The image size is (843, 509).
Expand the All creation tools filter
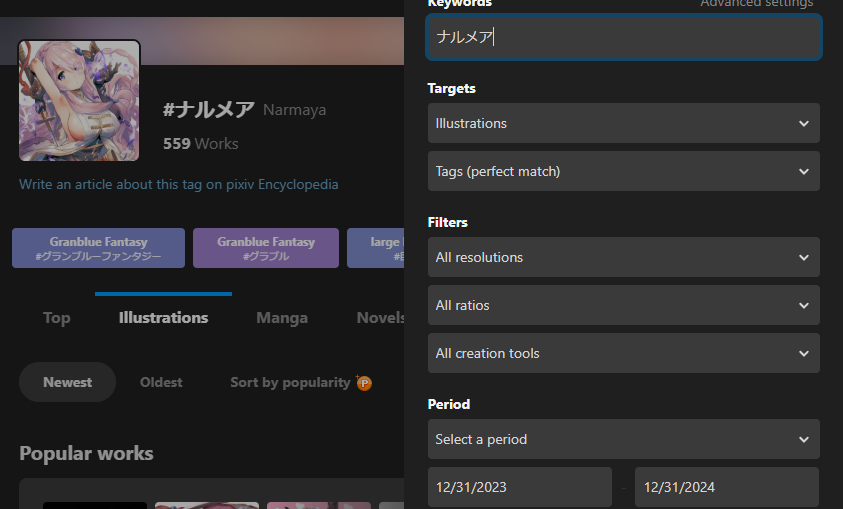pos(624,353)
